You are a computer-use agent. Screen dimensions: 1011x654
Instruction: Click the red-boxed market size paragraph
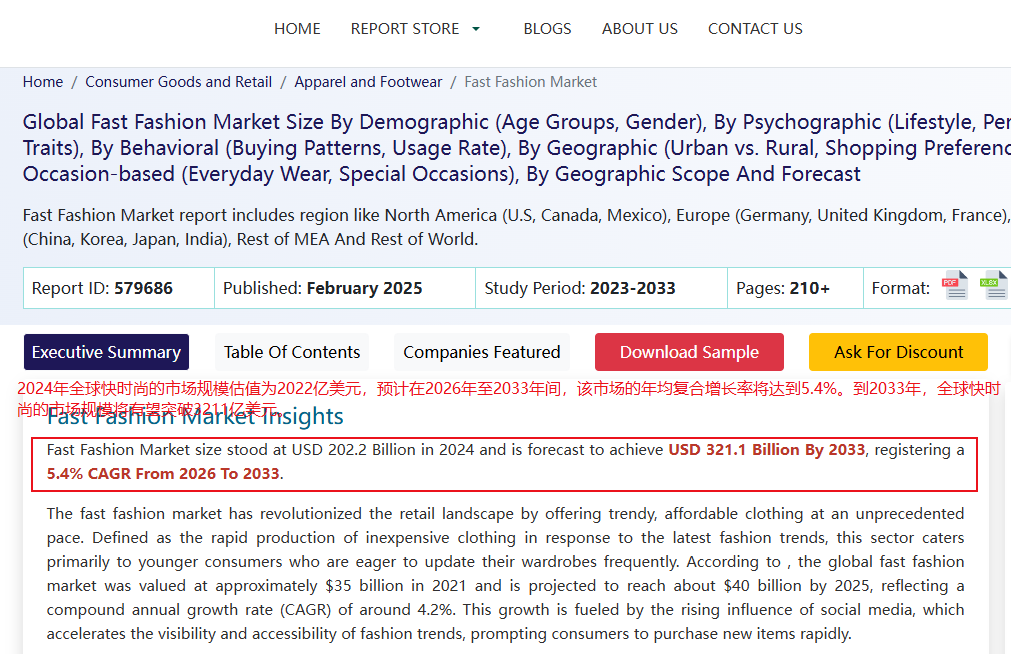[505, 462]
